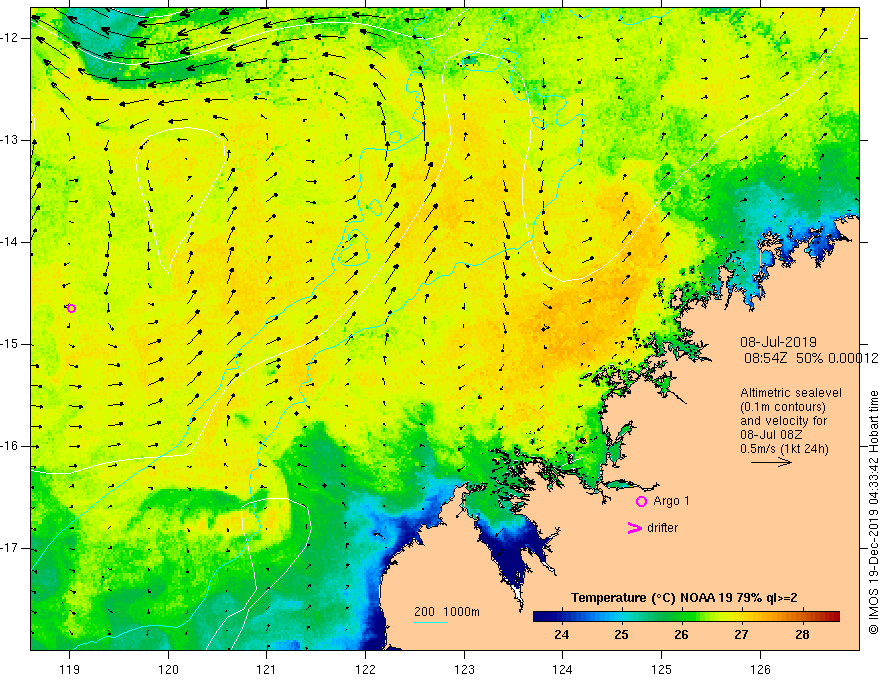Viewport: 880px width, 680px height.
Task: Click longitude label 125
Action: coord(662,669)
